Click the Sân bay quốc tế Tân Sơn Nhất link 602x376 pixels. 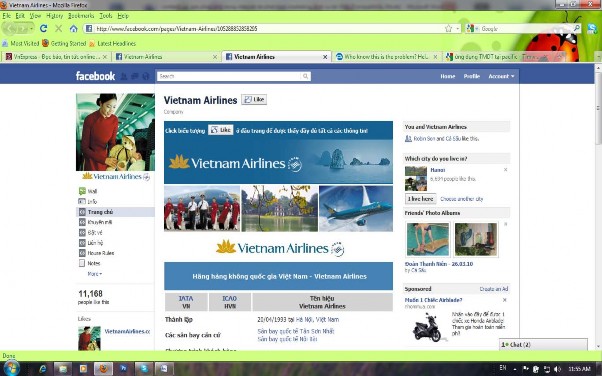(296, 331)
